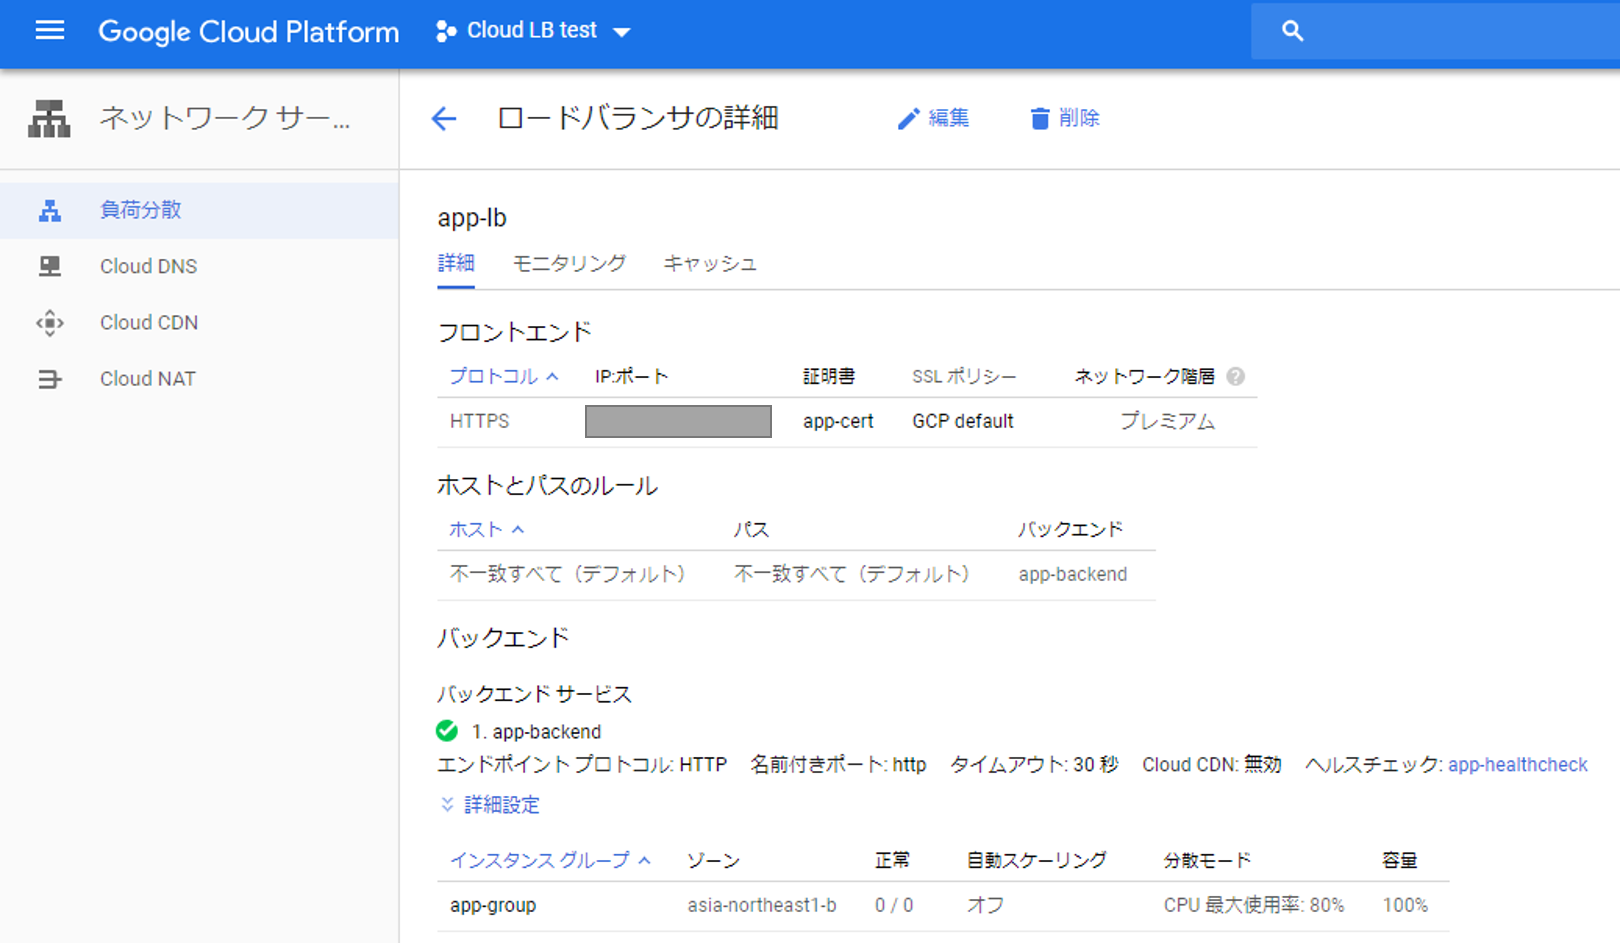Click the app-lb load balancer name
Viewport: 1620px width, 943px height.
pyautogui.click(x=472, y=218)
